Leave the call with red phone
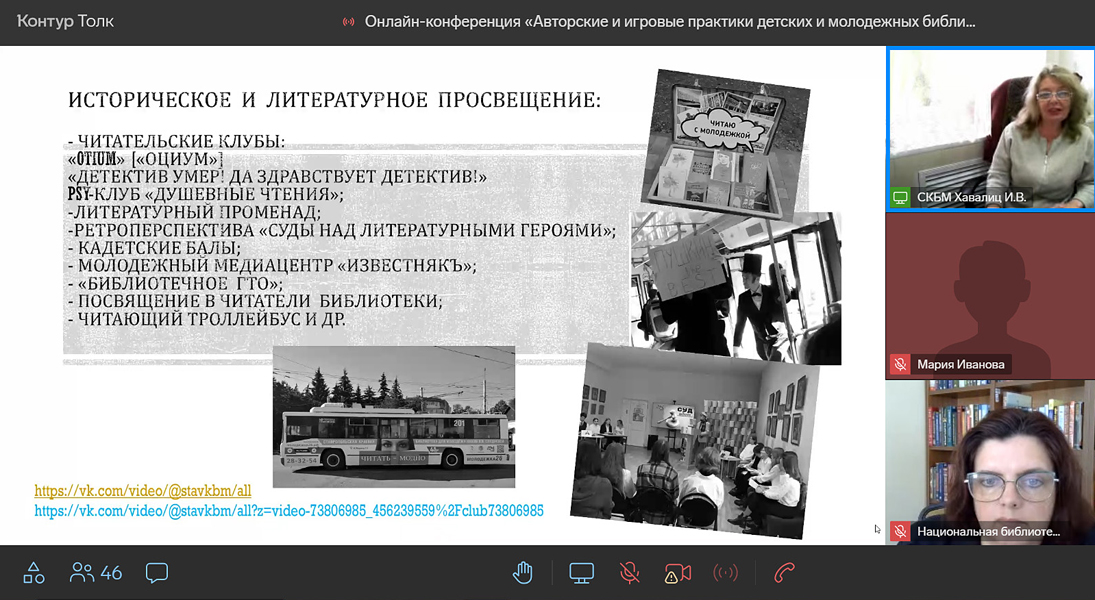Screen dimensions: 1095x600 pos(784,573)
